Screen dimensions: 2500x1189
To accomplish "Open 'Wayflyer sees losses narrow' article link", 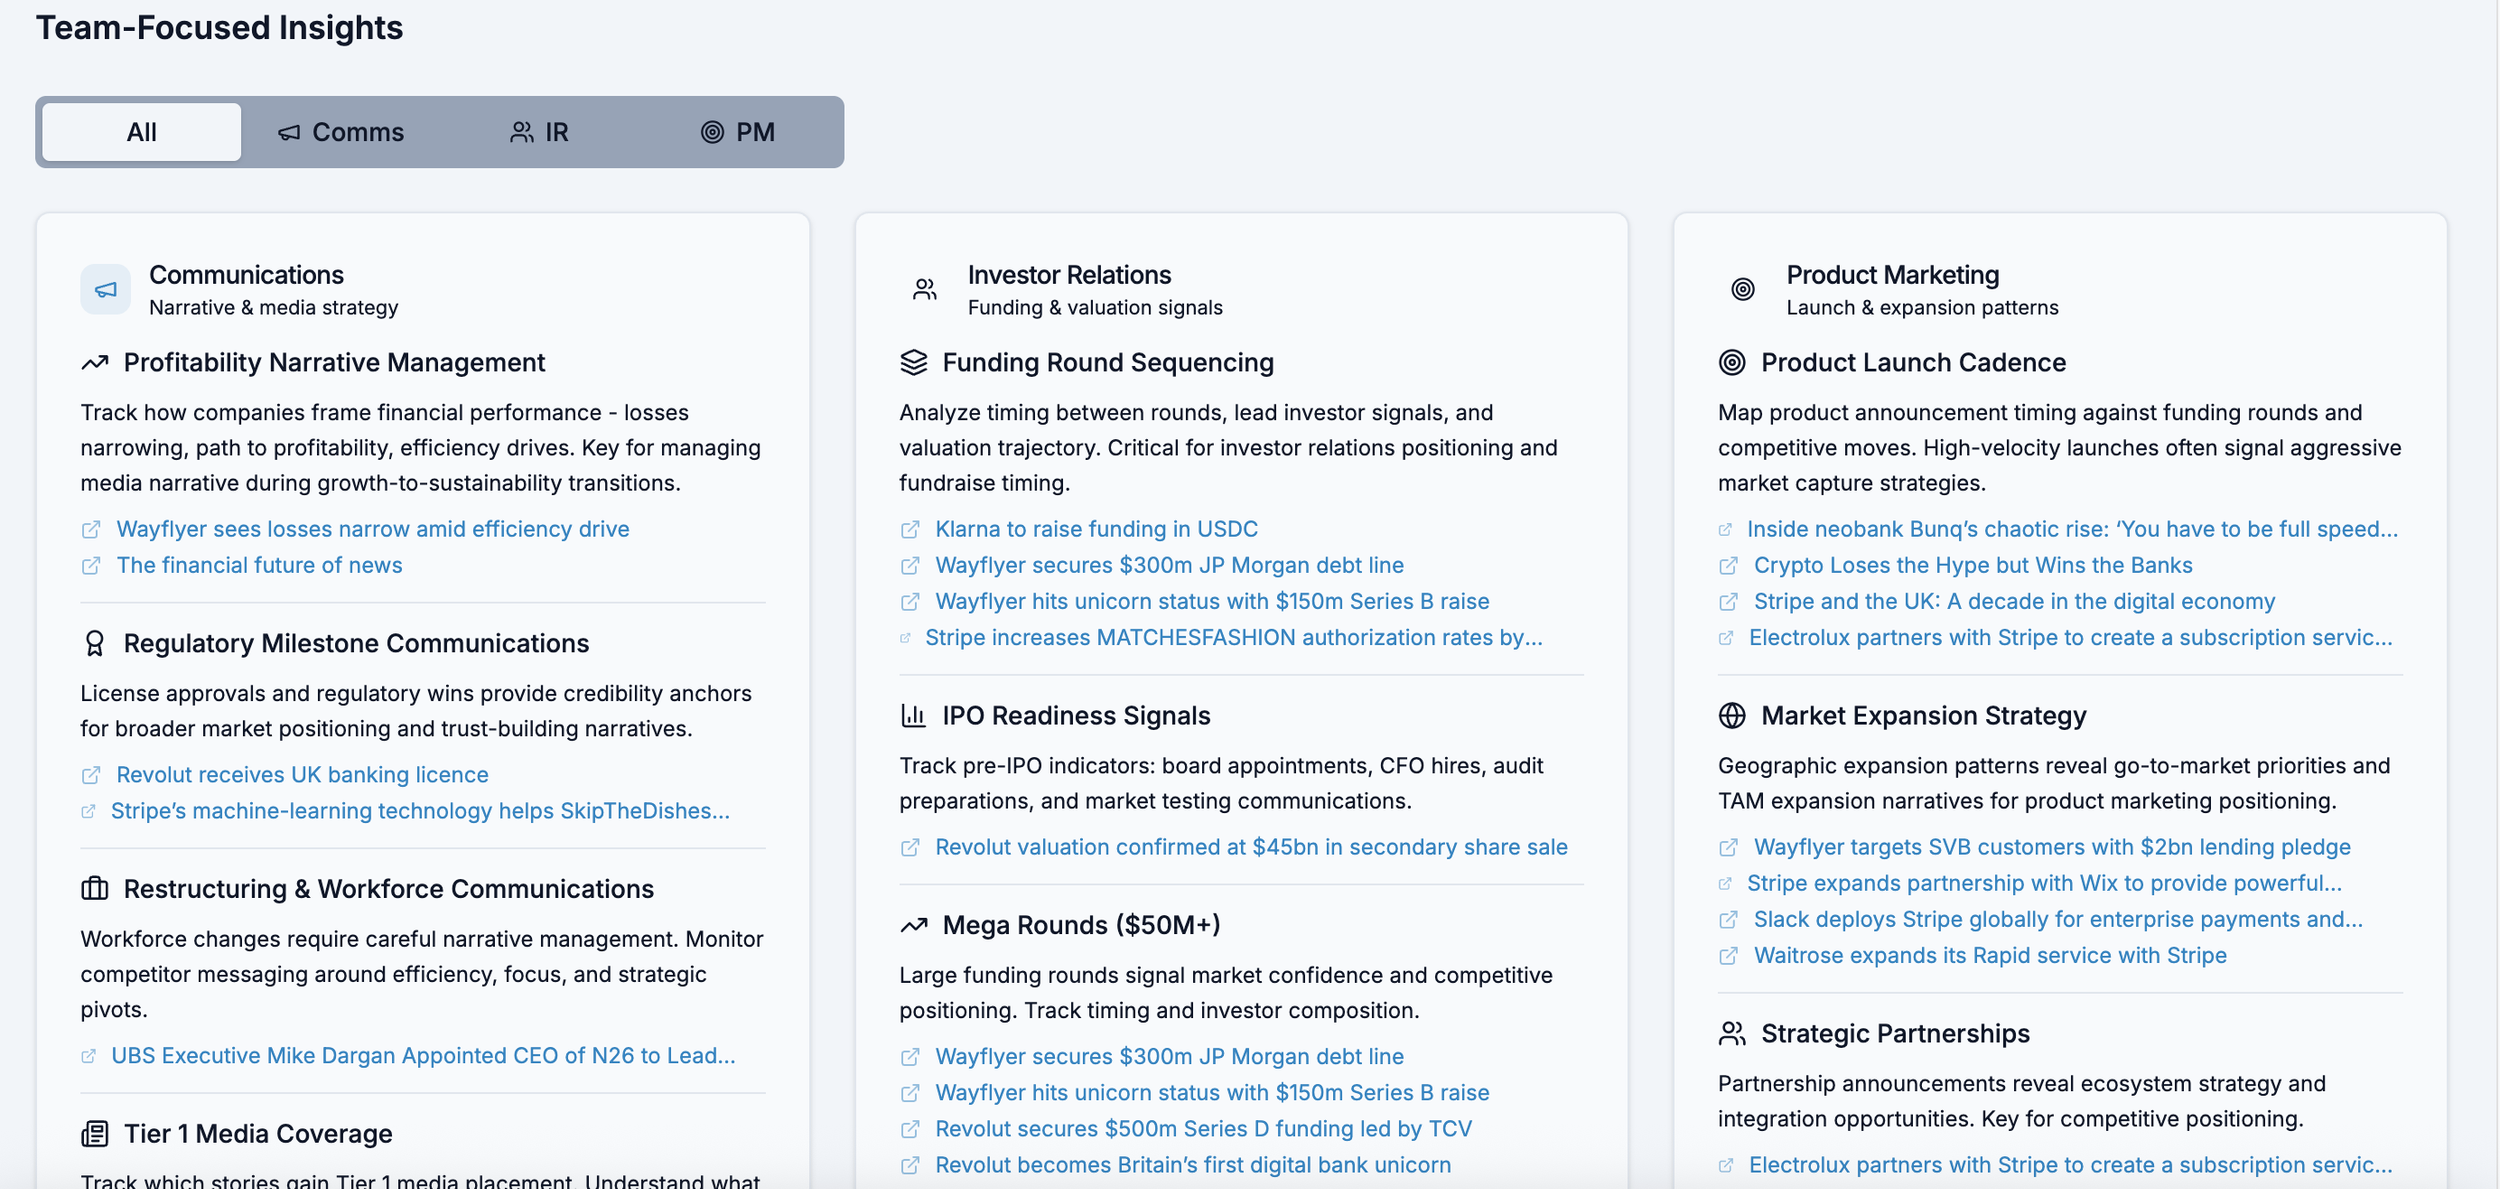I will [x=372, y=529].
